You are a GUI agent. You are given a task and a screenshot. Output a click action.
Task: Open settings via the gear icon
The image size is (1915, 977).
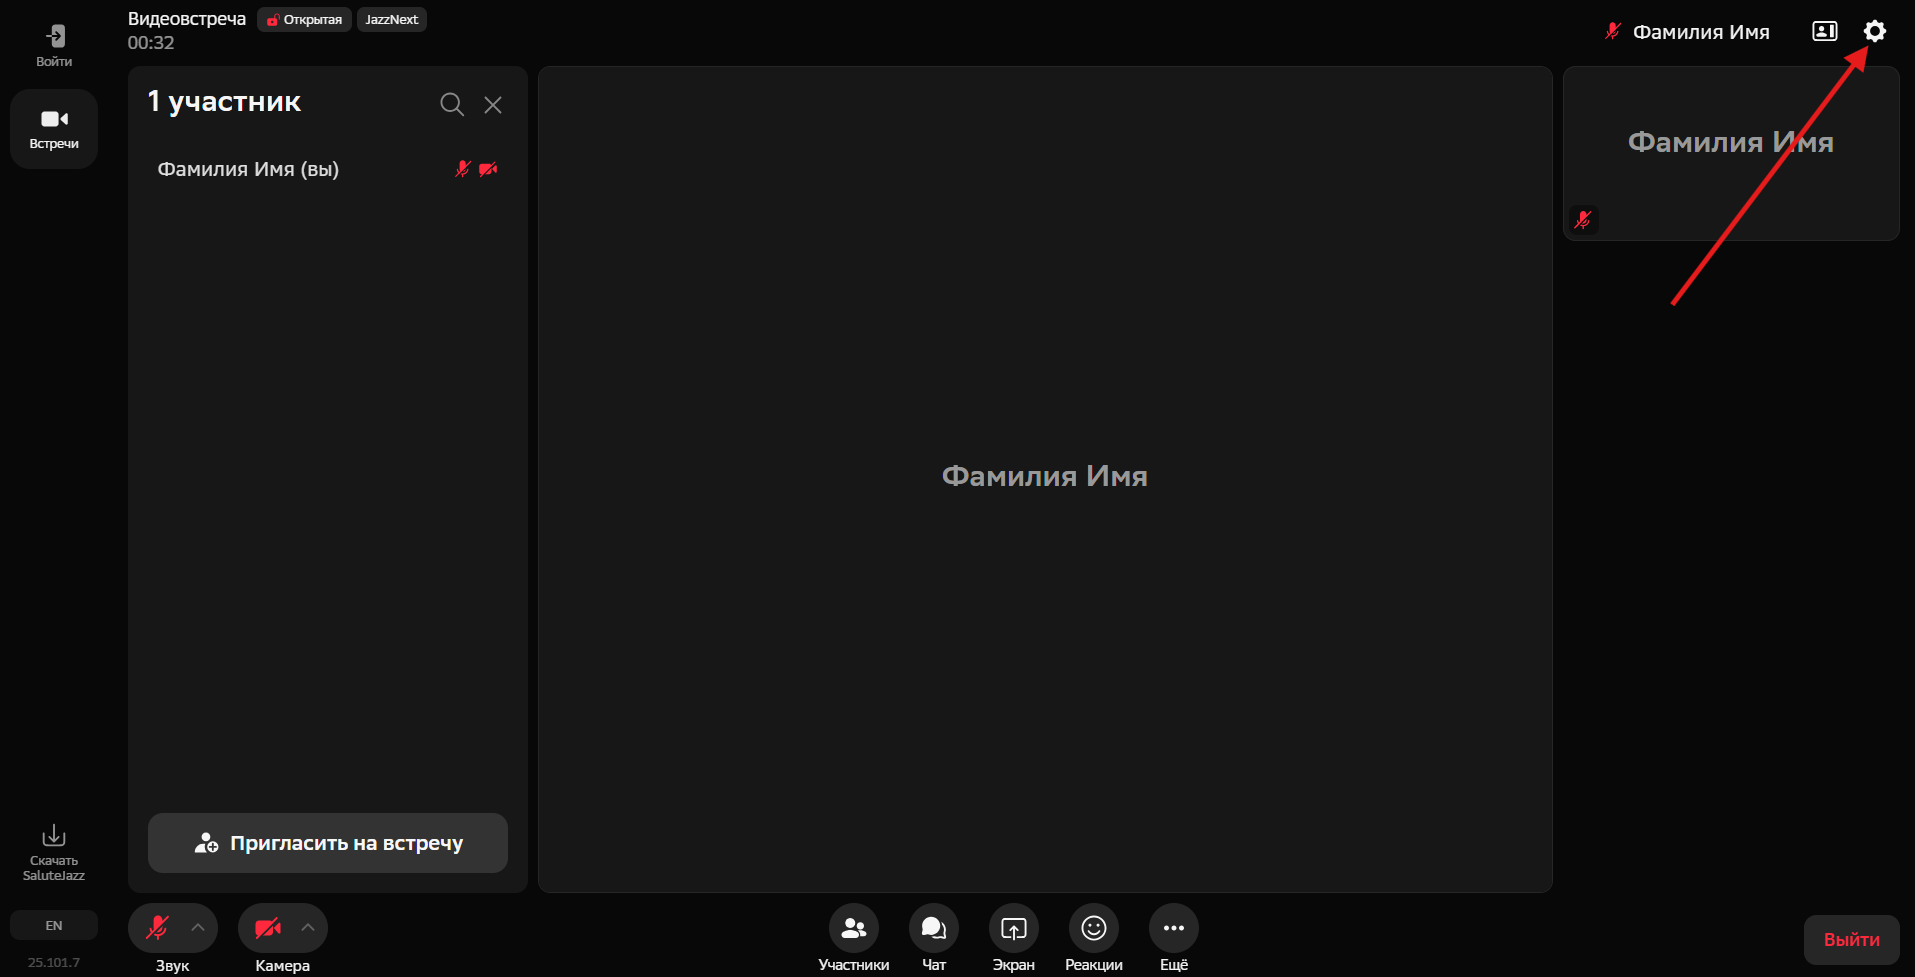(1874, 31)
